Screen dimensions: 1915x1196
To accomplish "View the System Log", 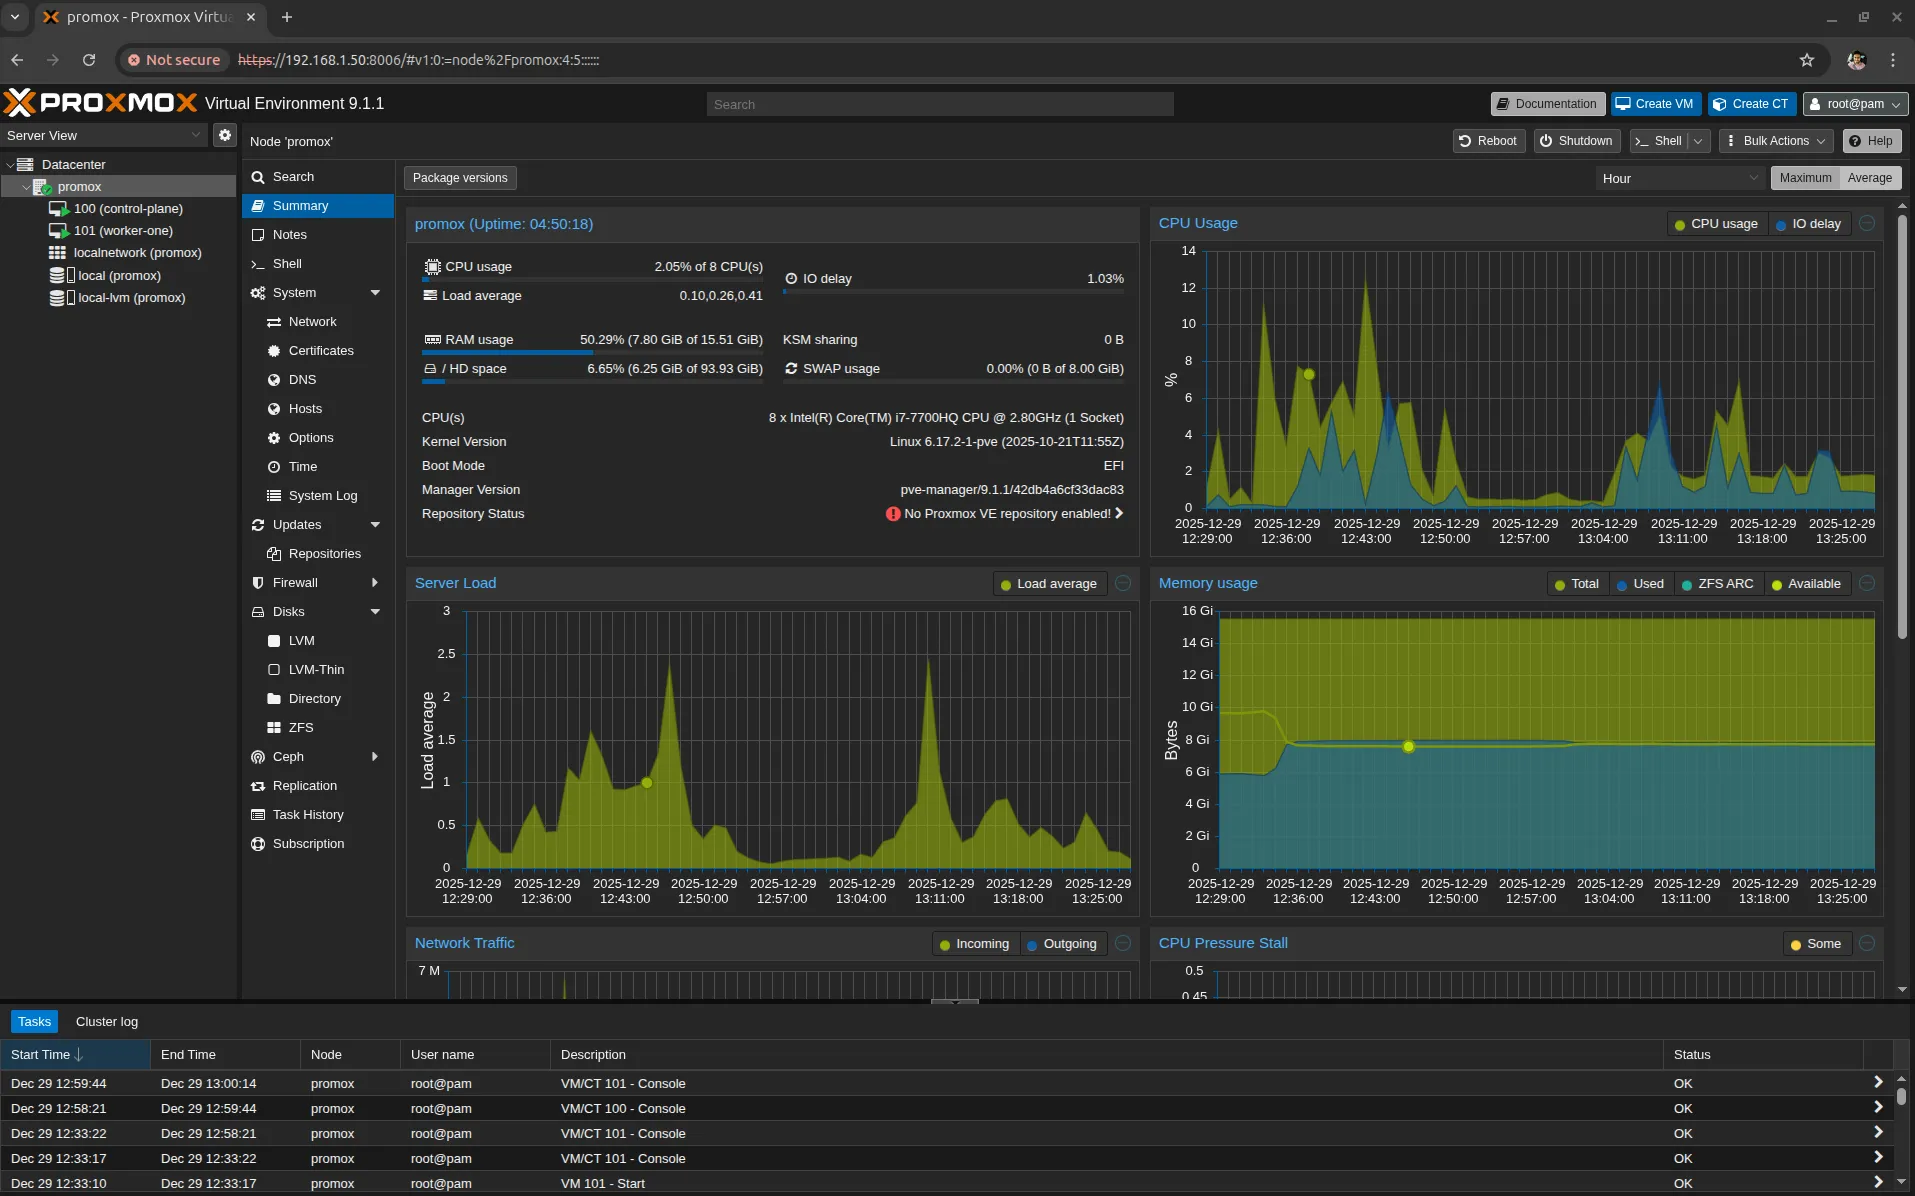I will [322, 495].
